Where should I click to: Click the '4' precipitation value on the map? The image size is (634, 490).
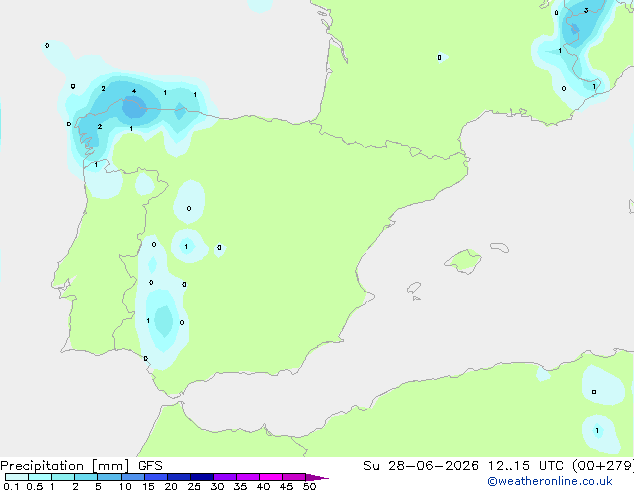134,91
